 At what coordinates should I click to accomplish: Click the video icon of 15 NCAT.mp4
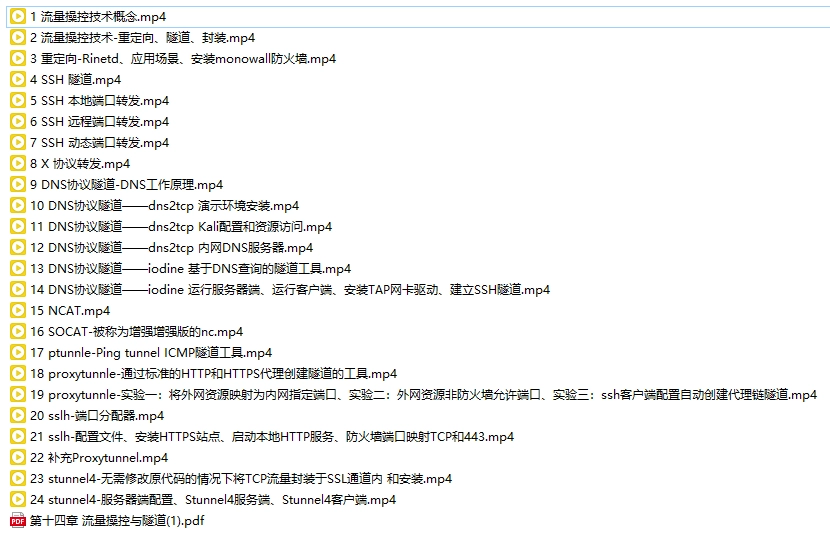(x=17, y=310)
